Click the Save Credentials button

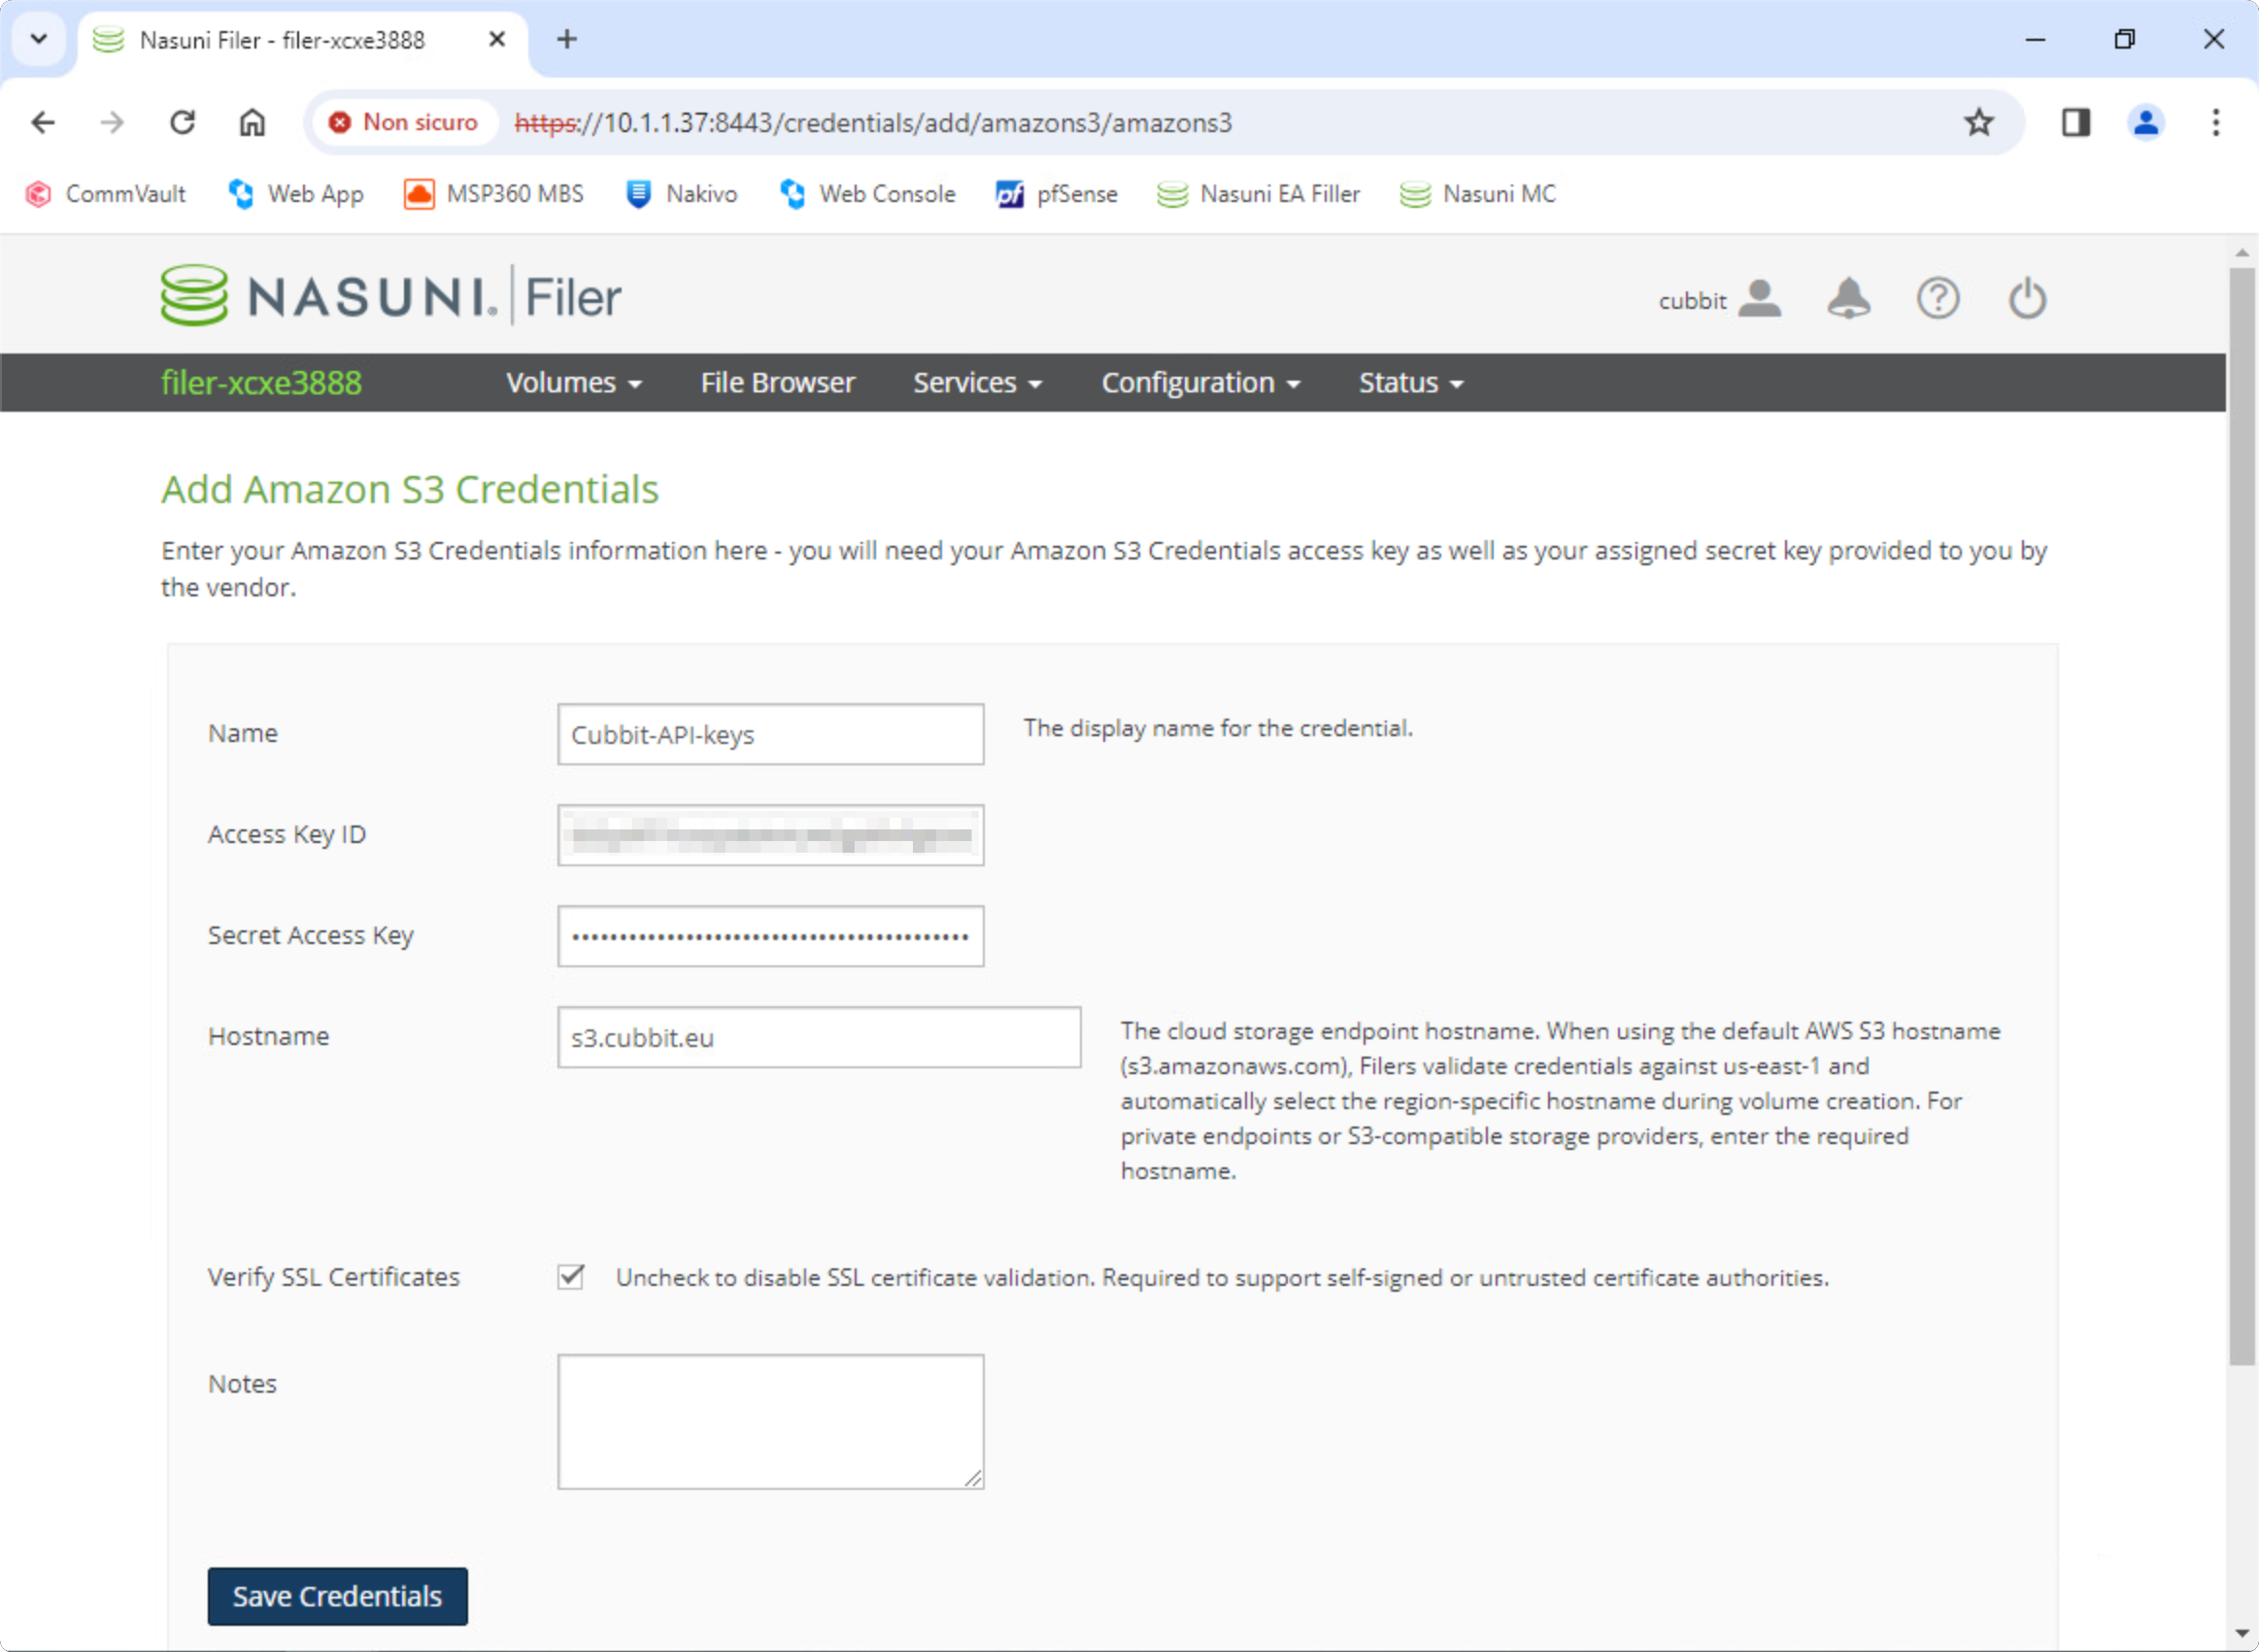pos(337,1596)
